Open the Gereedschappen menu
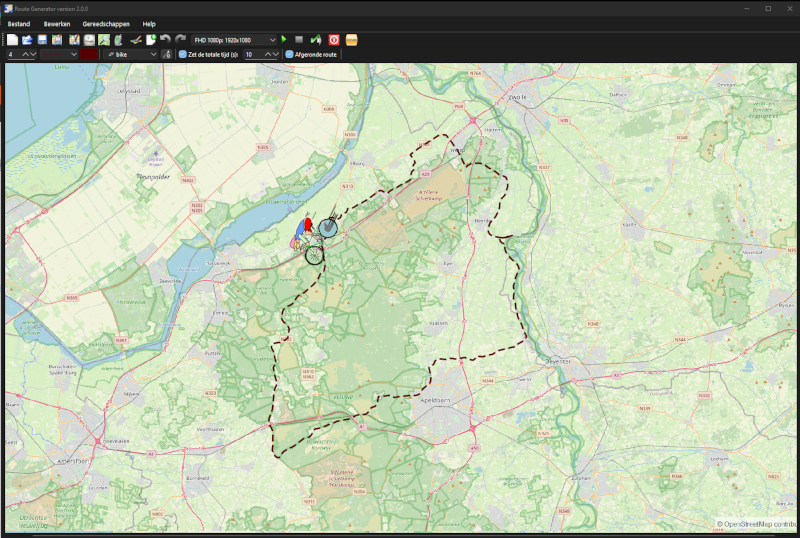 tap(105, 23)
